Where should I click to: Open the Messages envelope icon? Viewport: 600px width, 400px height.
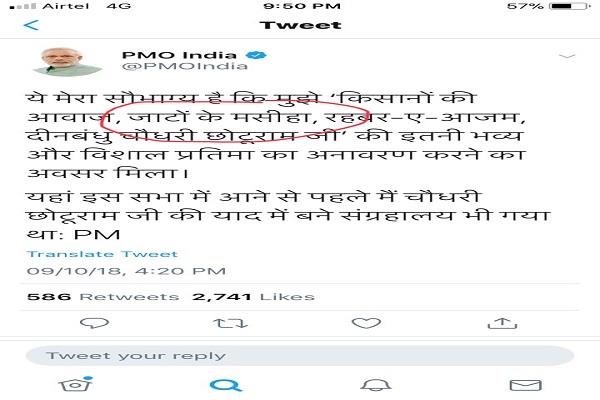[x=526, y=385]
